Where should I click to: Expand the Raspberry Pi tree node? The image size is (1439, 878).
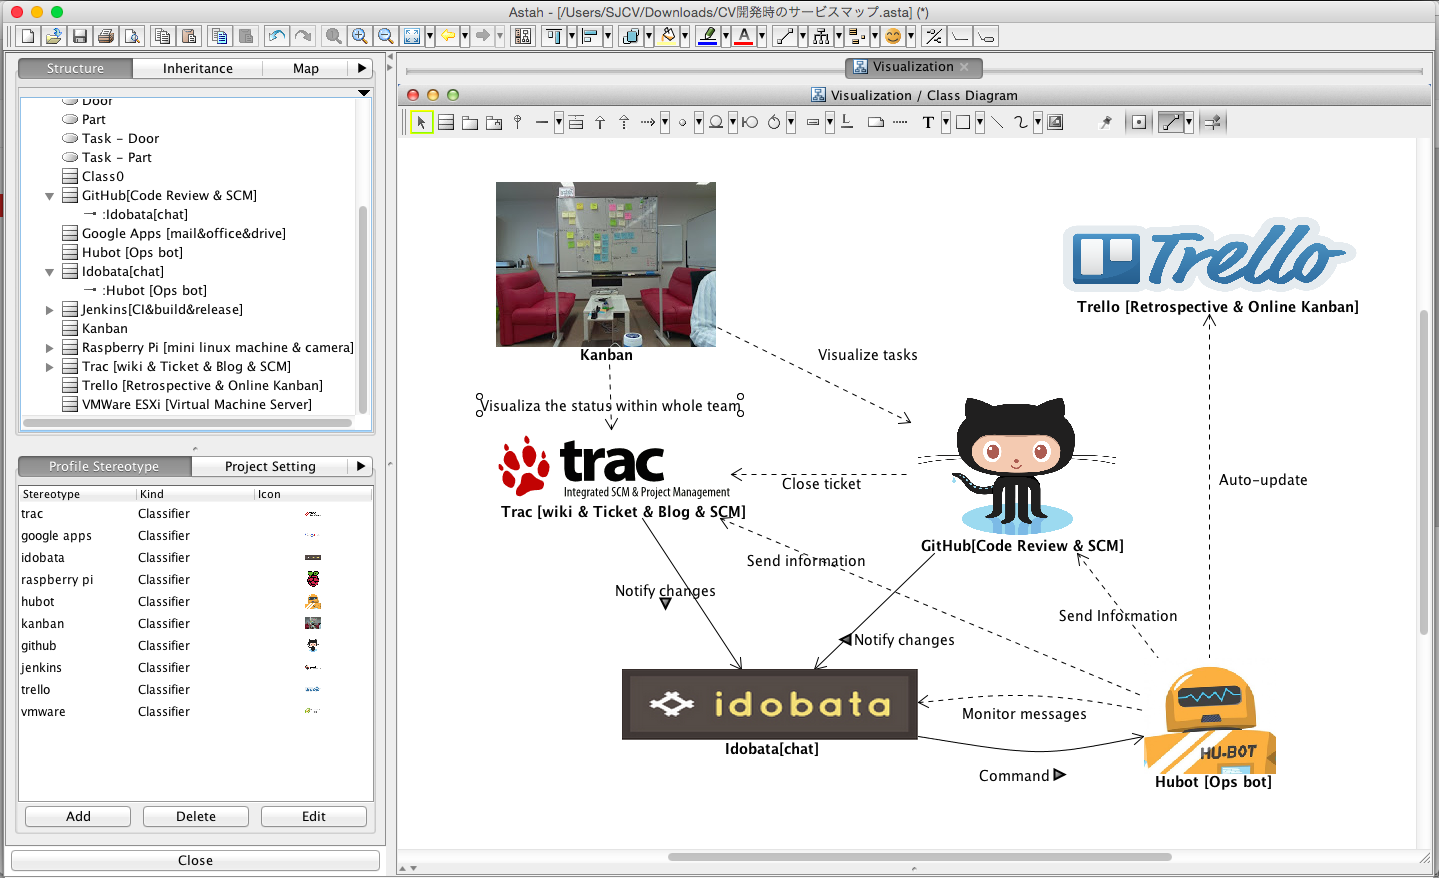(49, 348)
